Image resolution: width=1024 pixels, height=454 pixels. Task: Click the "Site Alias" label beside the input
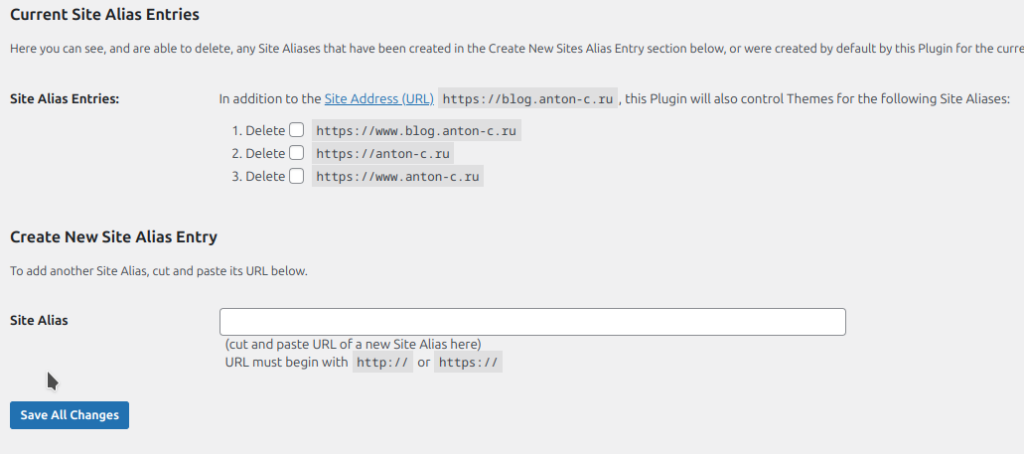click(39, 321)
